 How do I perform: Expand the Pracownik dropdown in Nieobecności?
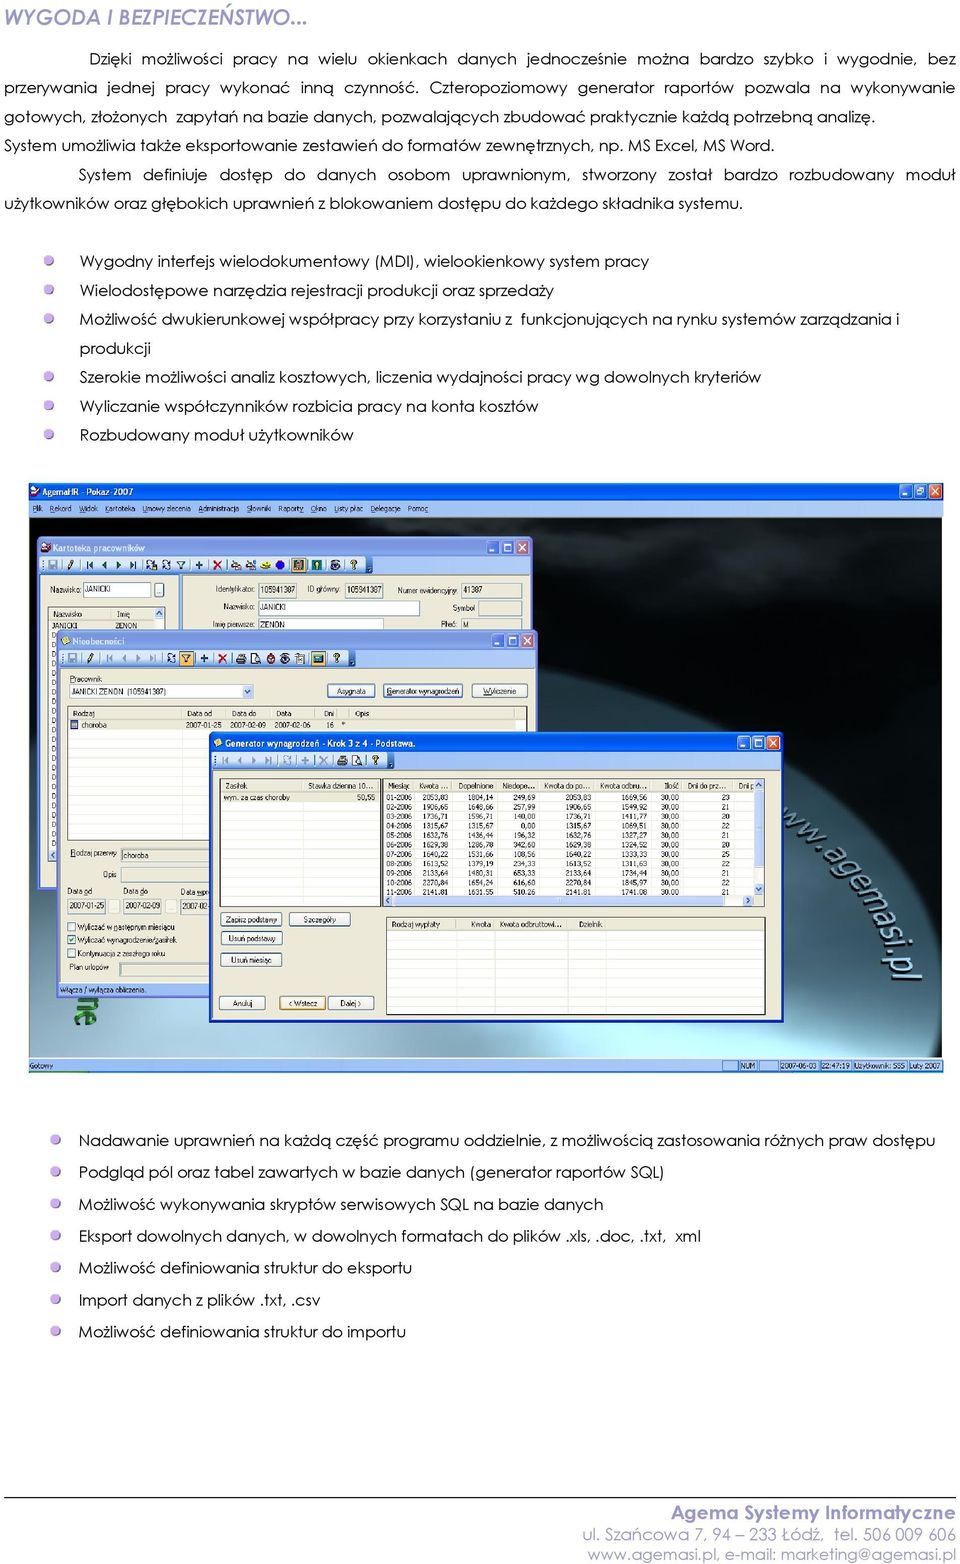(x=247, y=691)
